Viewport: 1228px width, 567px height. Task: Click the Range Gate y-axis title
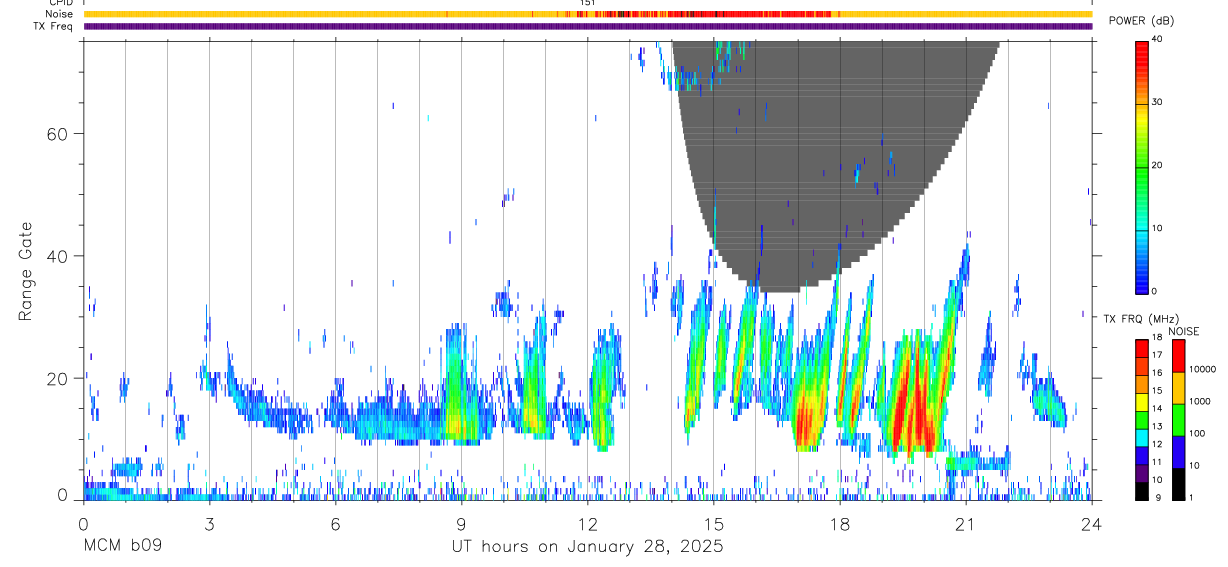pos(26,271)
